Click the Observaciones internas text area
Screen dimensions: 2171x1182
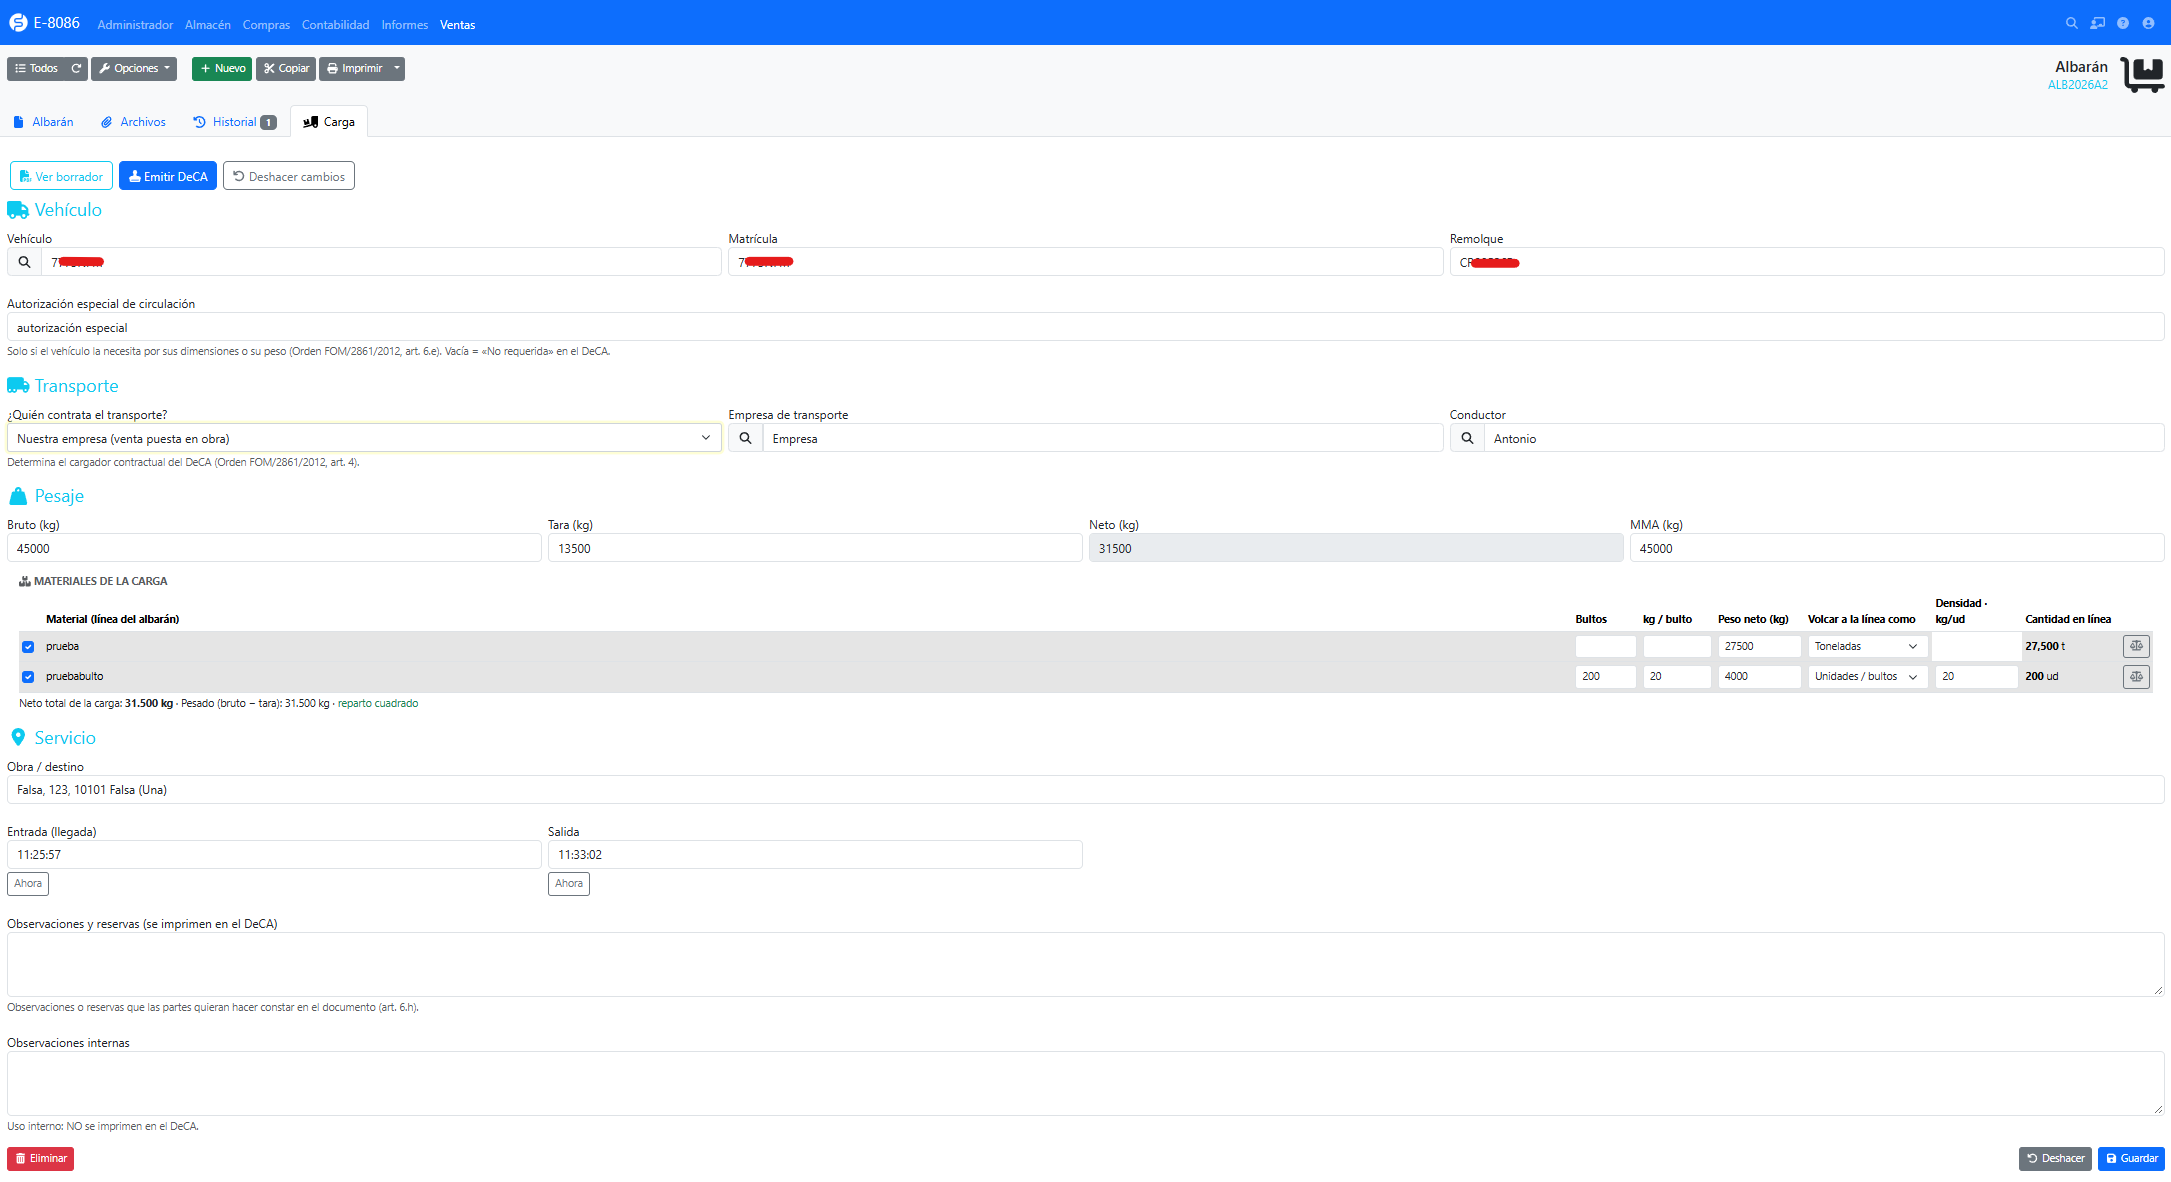tap(1086, 1083)
